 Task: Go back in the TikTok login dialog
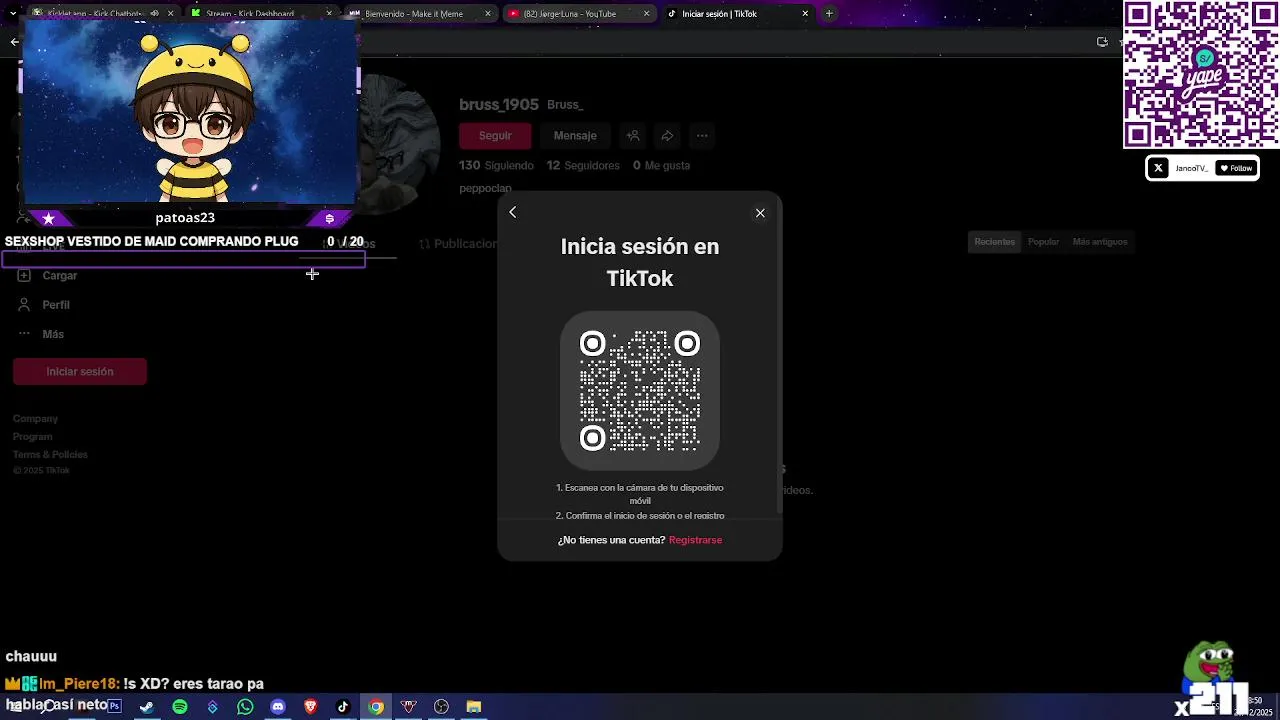tap(513, 212)
